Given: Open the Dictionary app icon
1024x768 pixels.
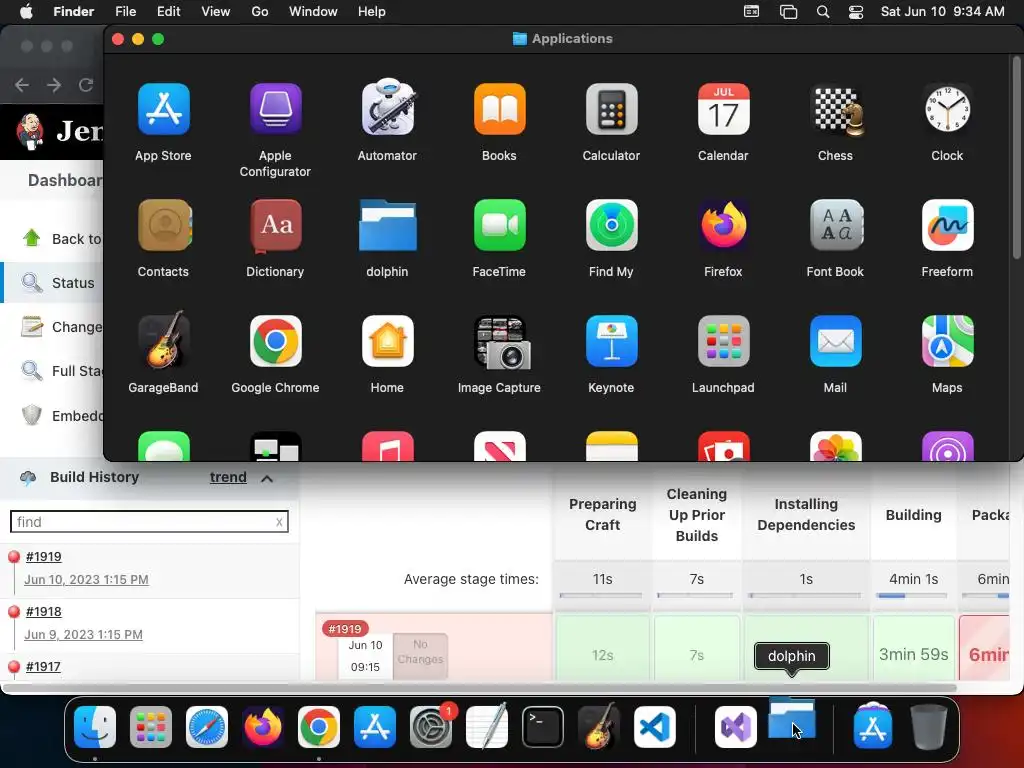Looking at the screenshot, I should (275, 225).
